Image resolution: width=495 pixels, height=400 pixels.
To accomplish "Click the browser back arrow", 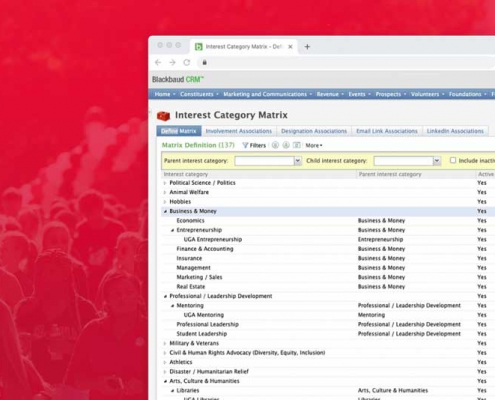I will 158,62.
